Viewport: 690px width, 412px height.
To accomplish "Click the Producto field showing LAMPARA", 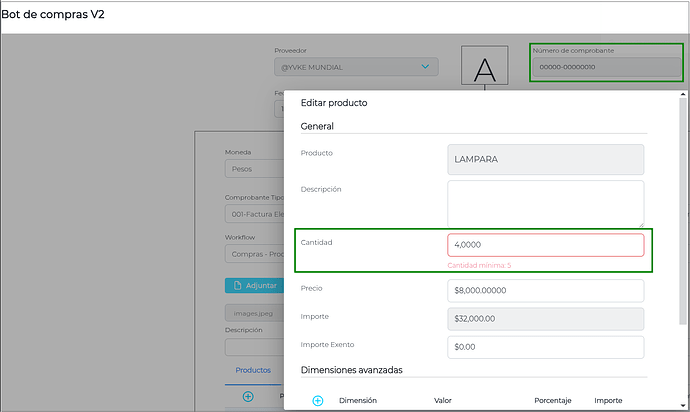I will pos(545,159).
